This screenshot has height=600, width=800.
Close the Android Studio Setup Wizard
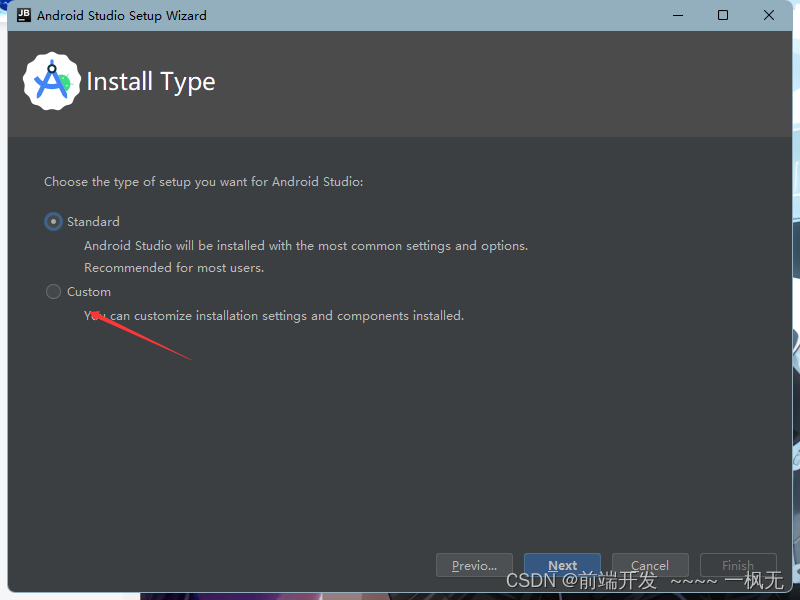pyautogui.click(x=768, y=15)
